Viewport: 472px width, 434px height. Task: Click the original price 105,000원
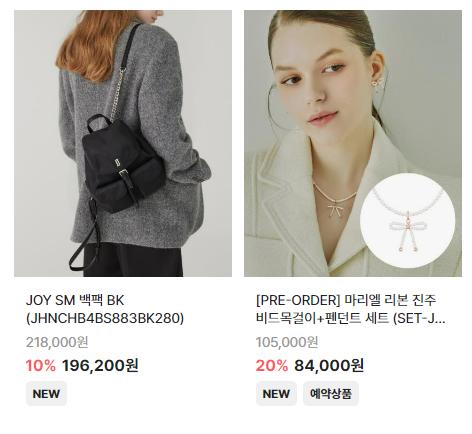[287, 342]
